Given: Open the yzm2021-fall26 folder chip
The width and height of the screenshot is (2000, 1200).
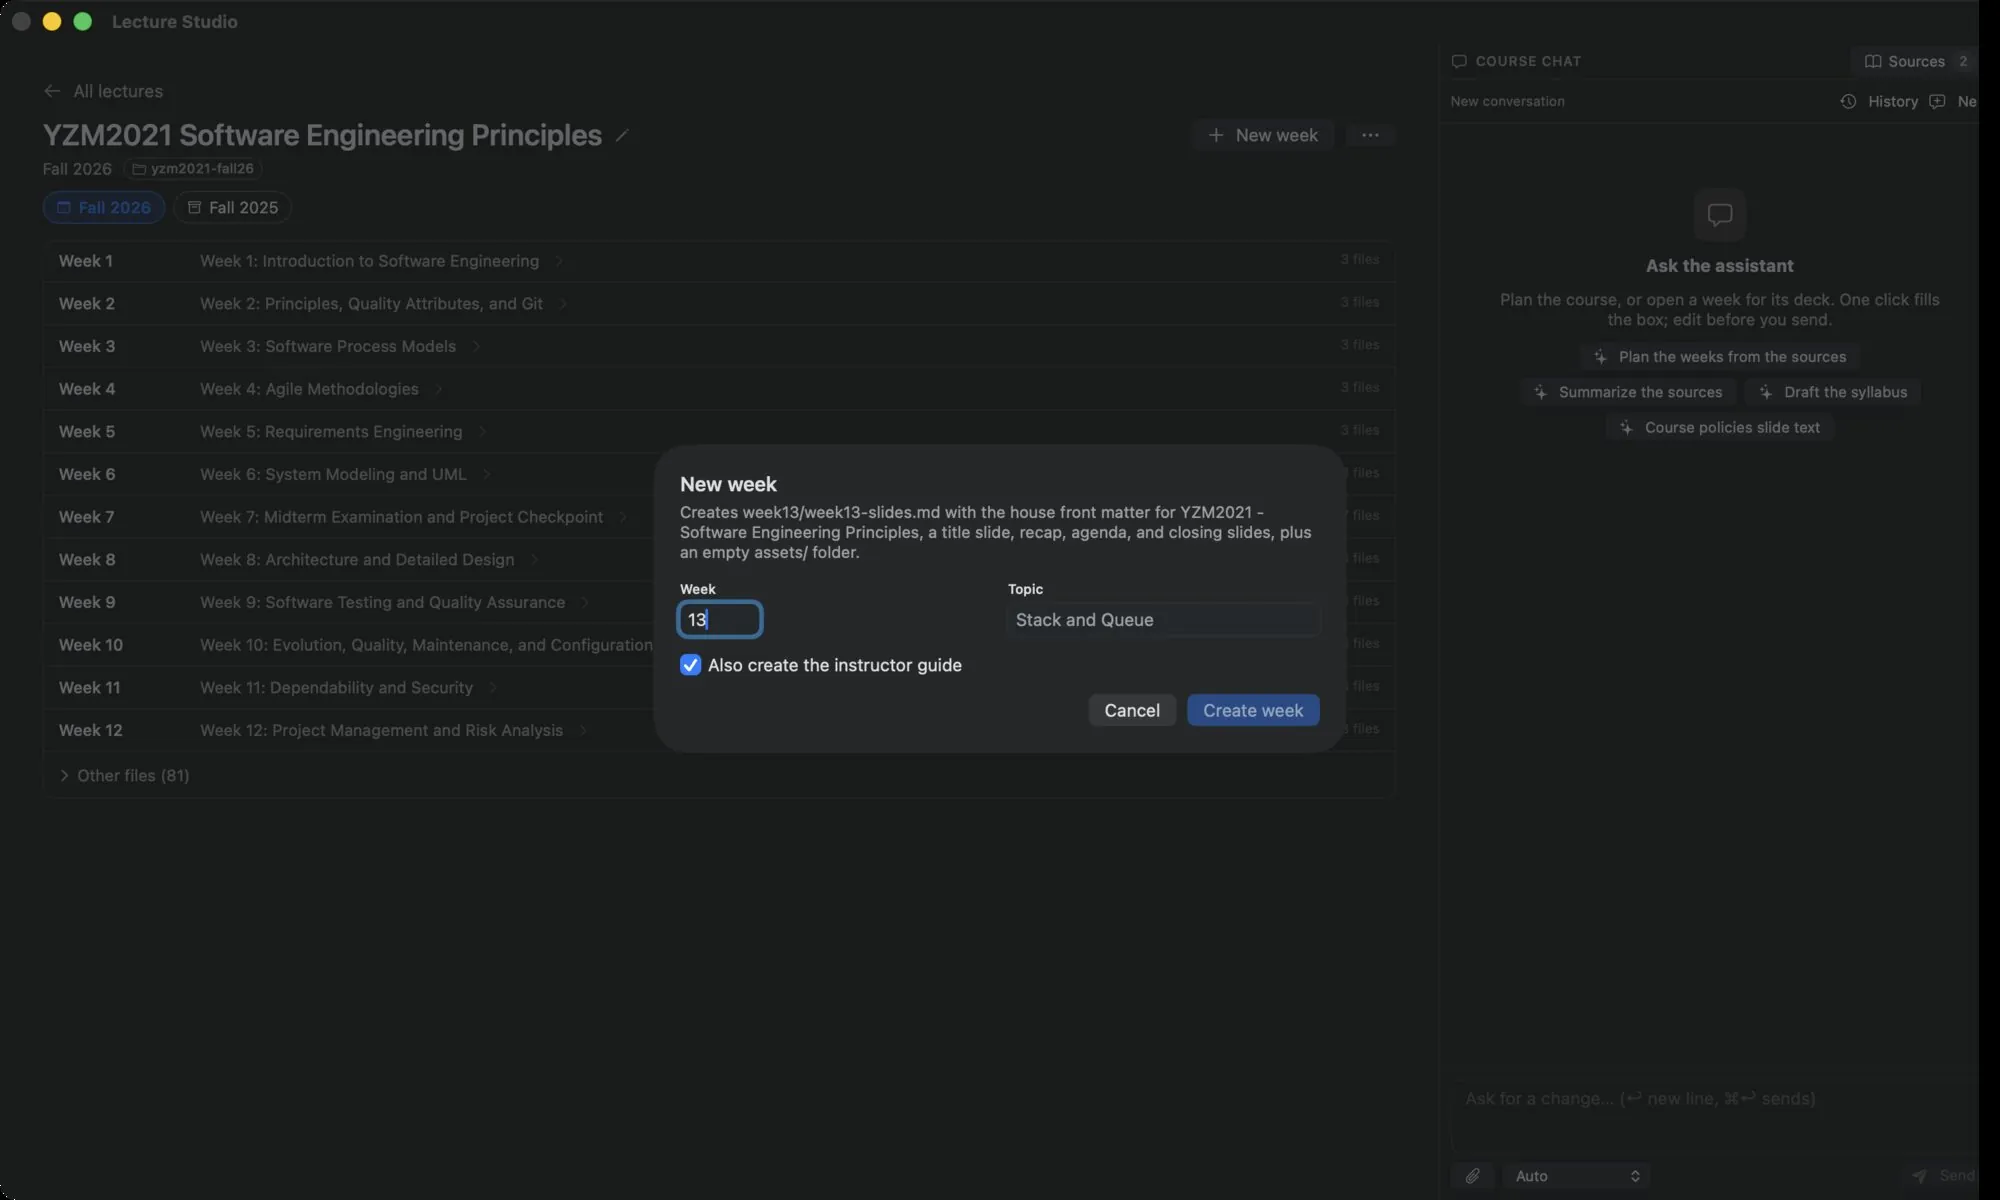Looking at the screenshot, I should [193, 169].
